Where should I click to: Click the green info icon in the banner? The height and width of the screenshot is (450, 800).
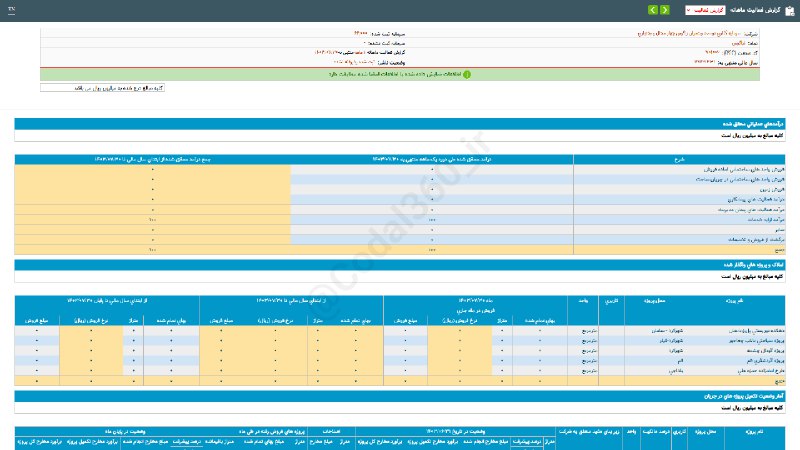(x=466, y=74)
